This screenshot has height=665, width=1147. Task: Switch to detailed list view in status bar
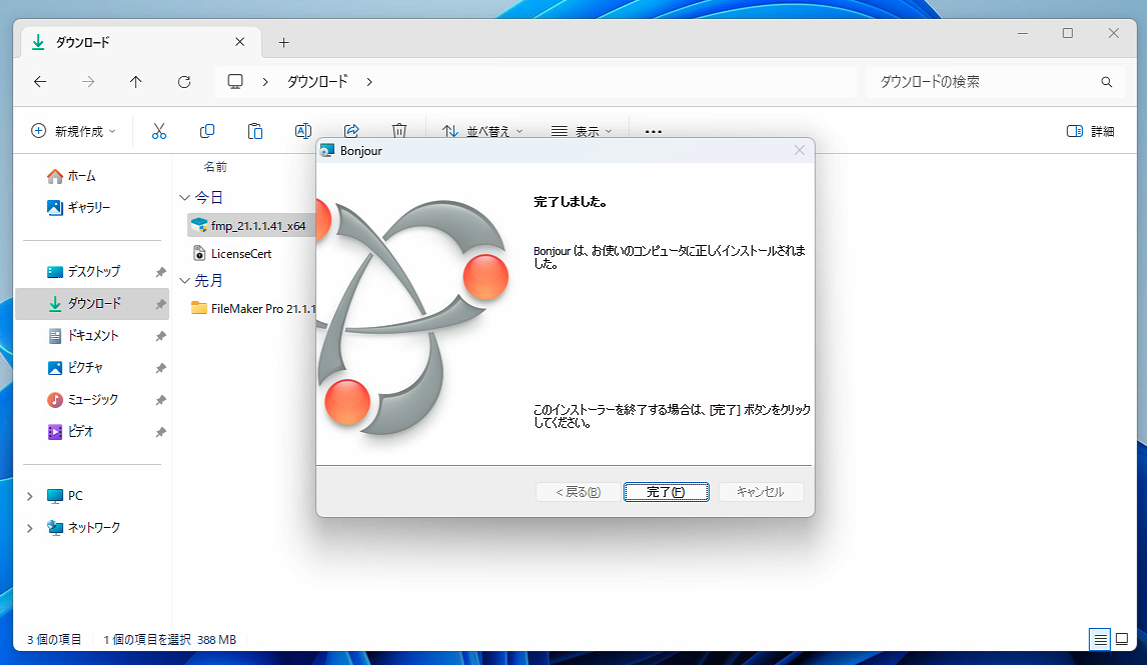(x=1100, y=639)
